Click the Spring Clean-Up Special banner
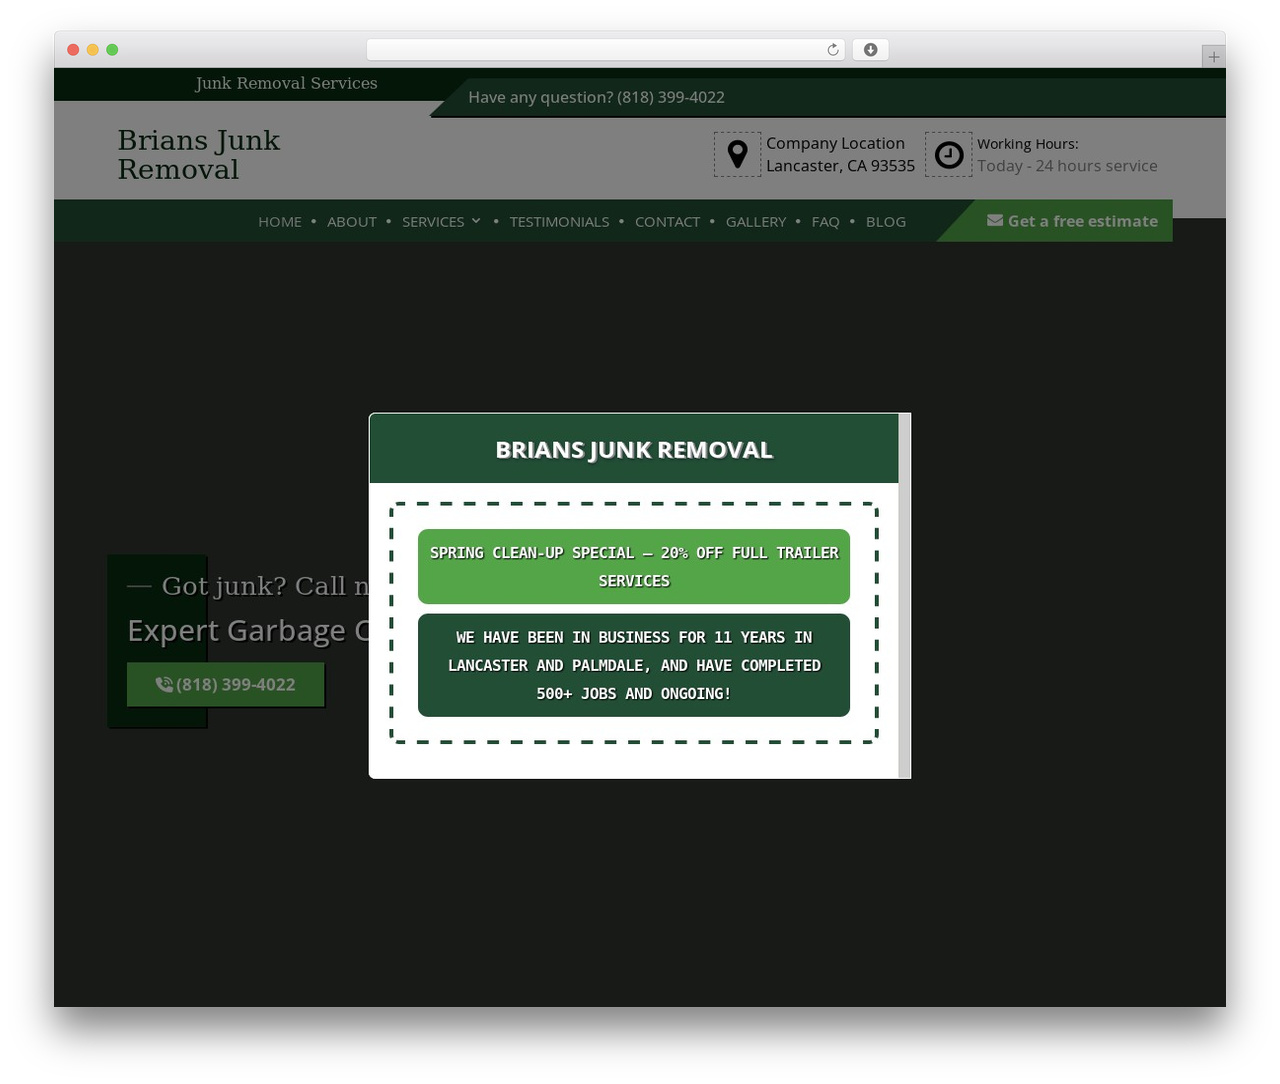The image size is (1280, 1084). point(634,566)
